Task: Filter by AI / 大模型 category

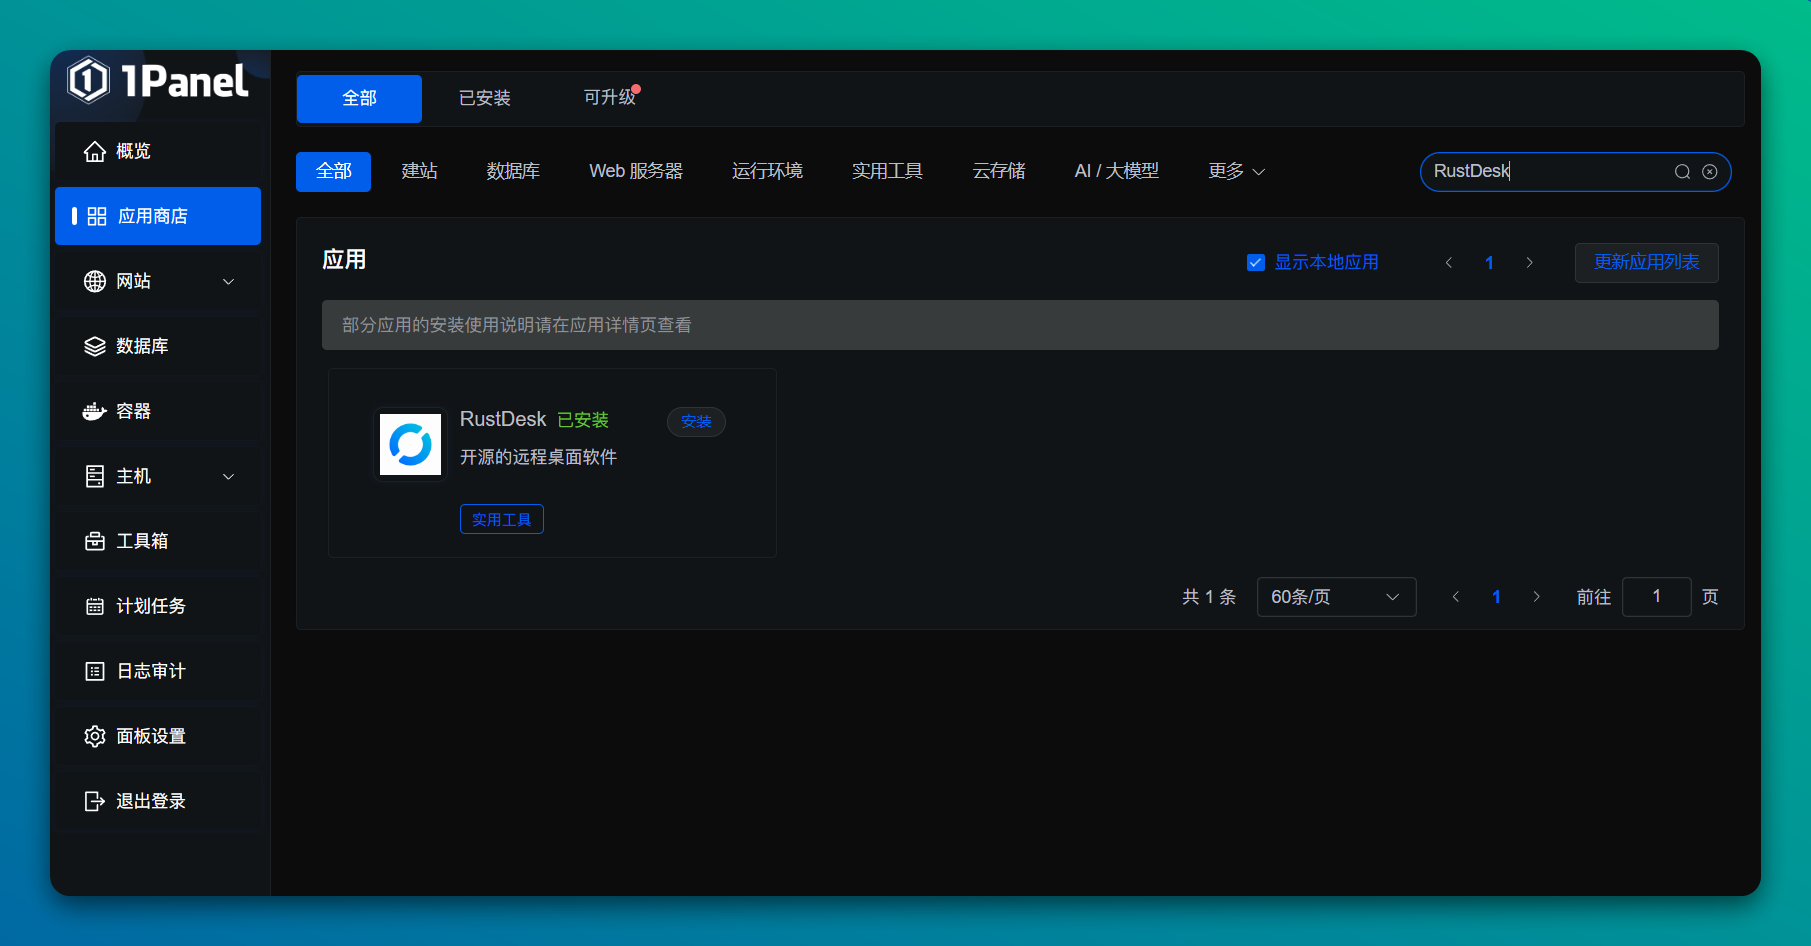Action: click(1116, 171)
